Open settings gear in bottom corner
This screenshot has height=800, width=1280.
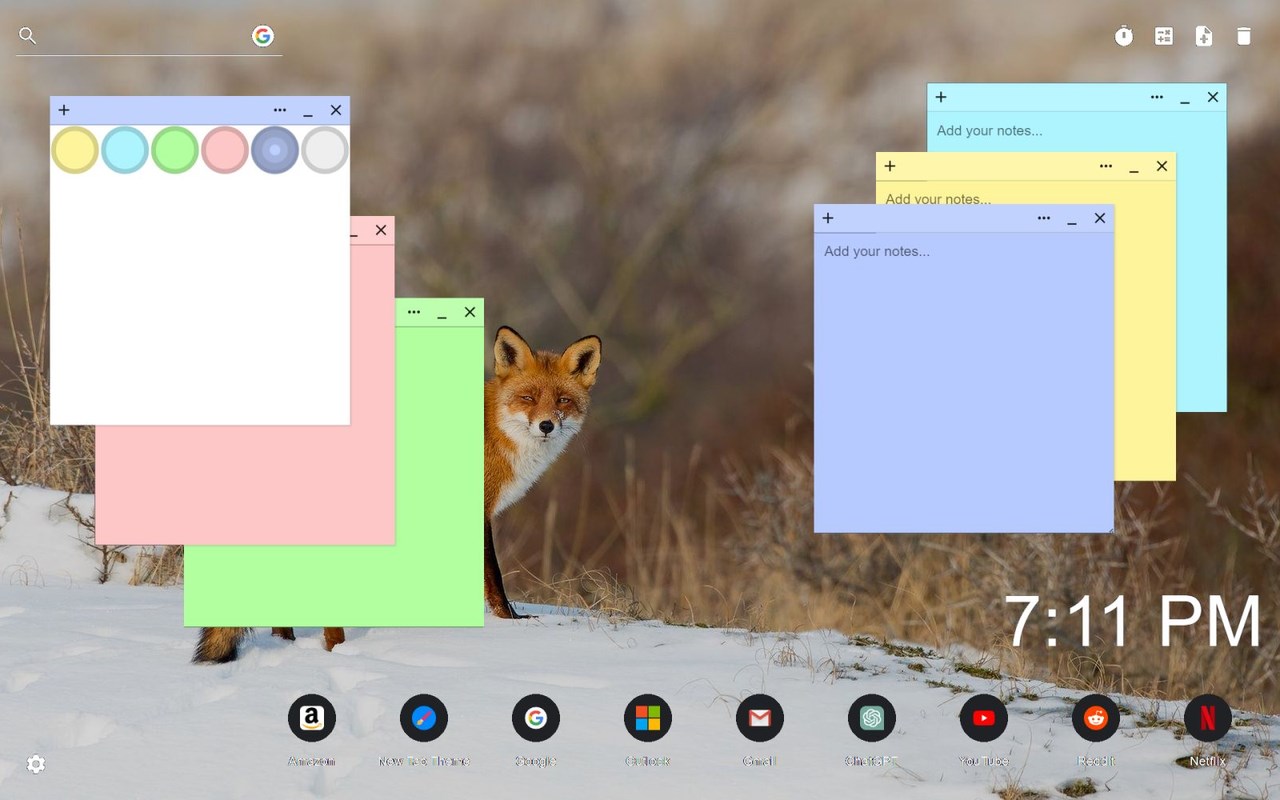pos(36,764)
